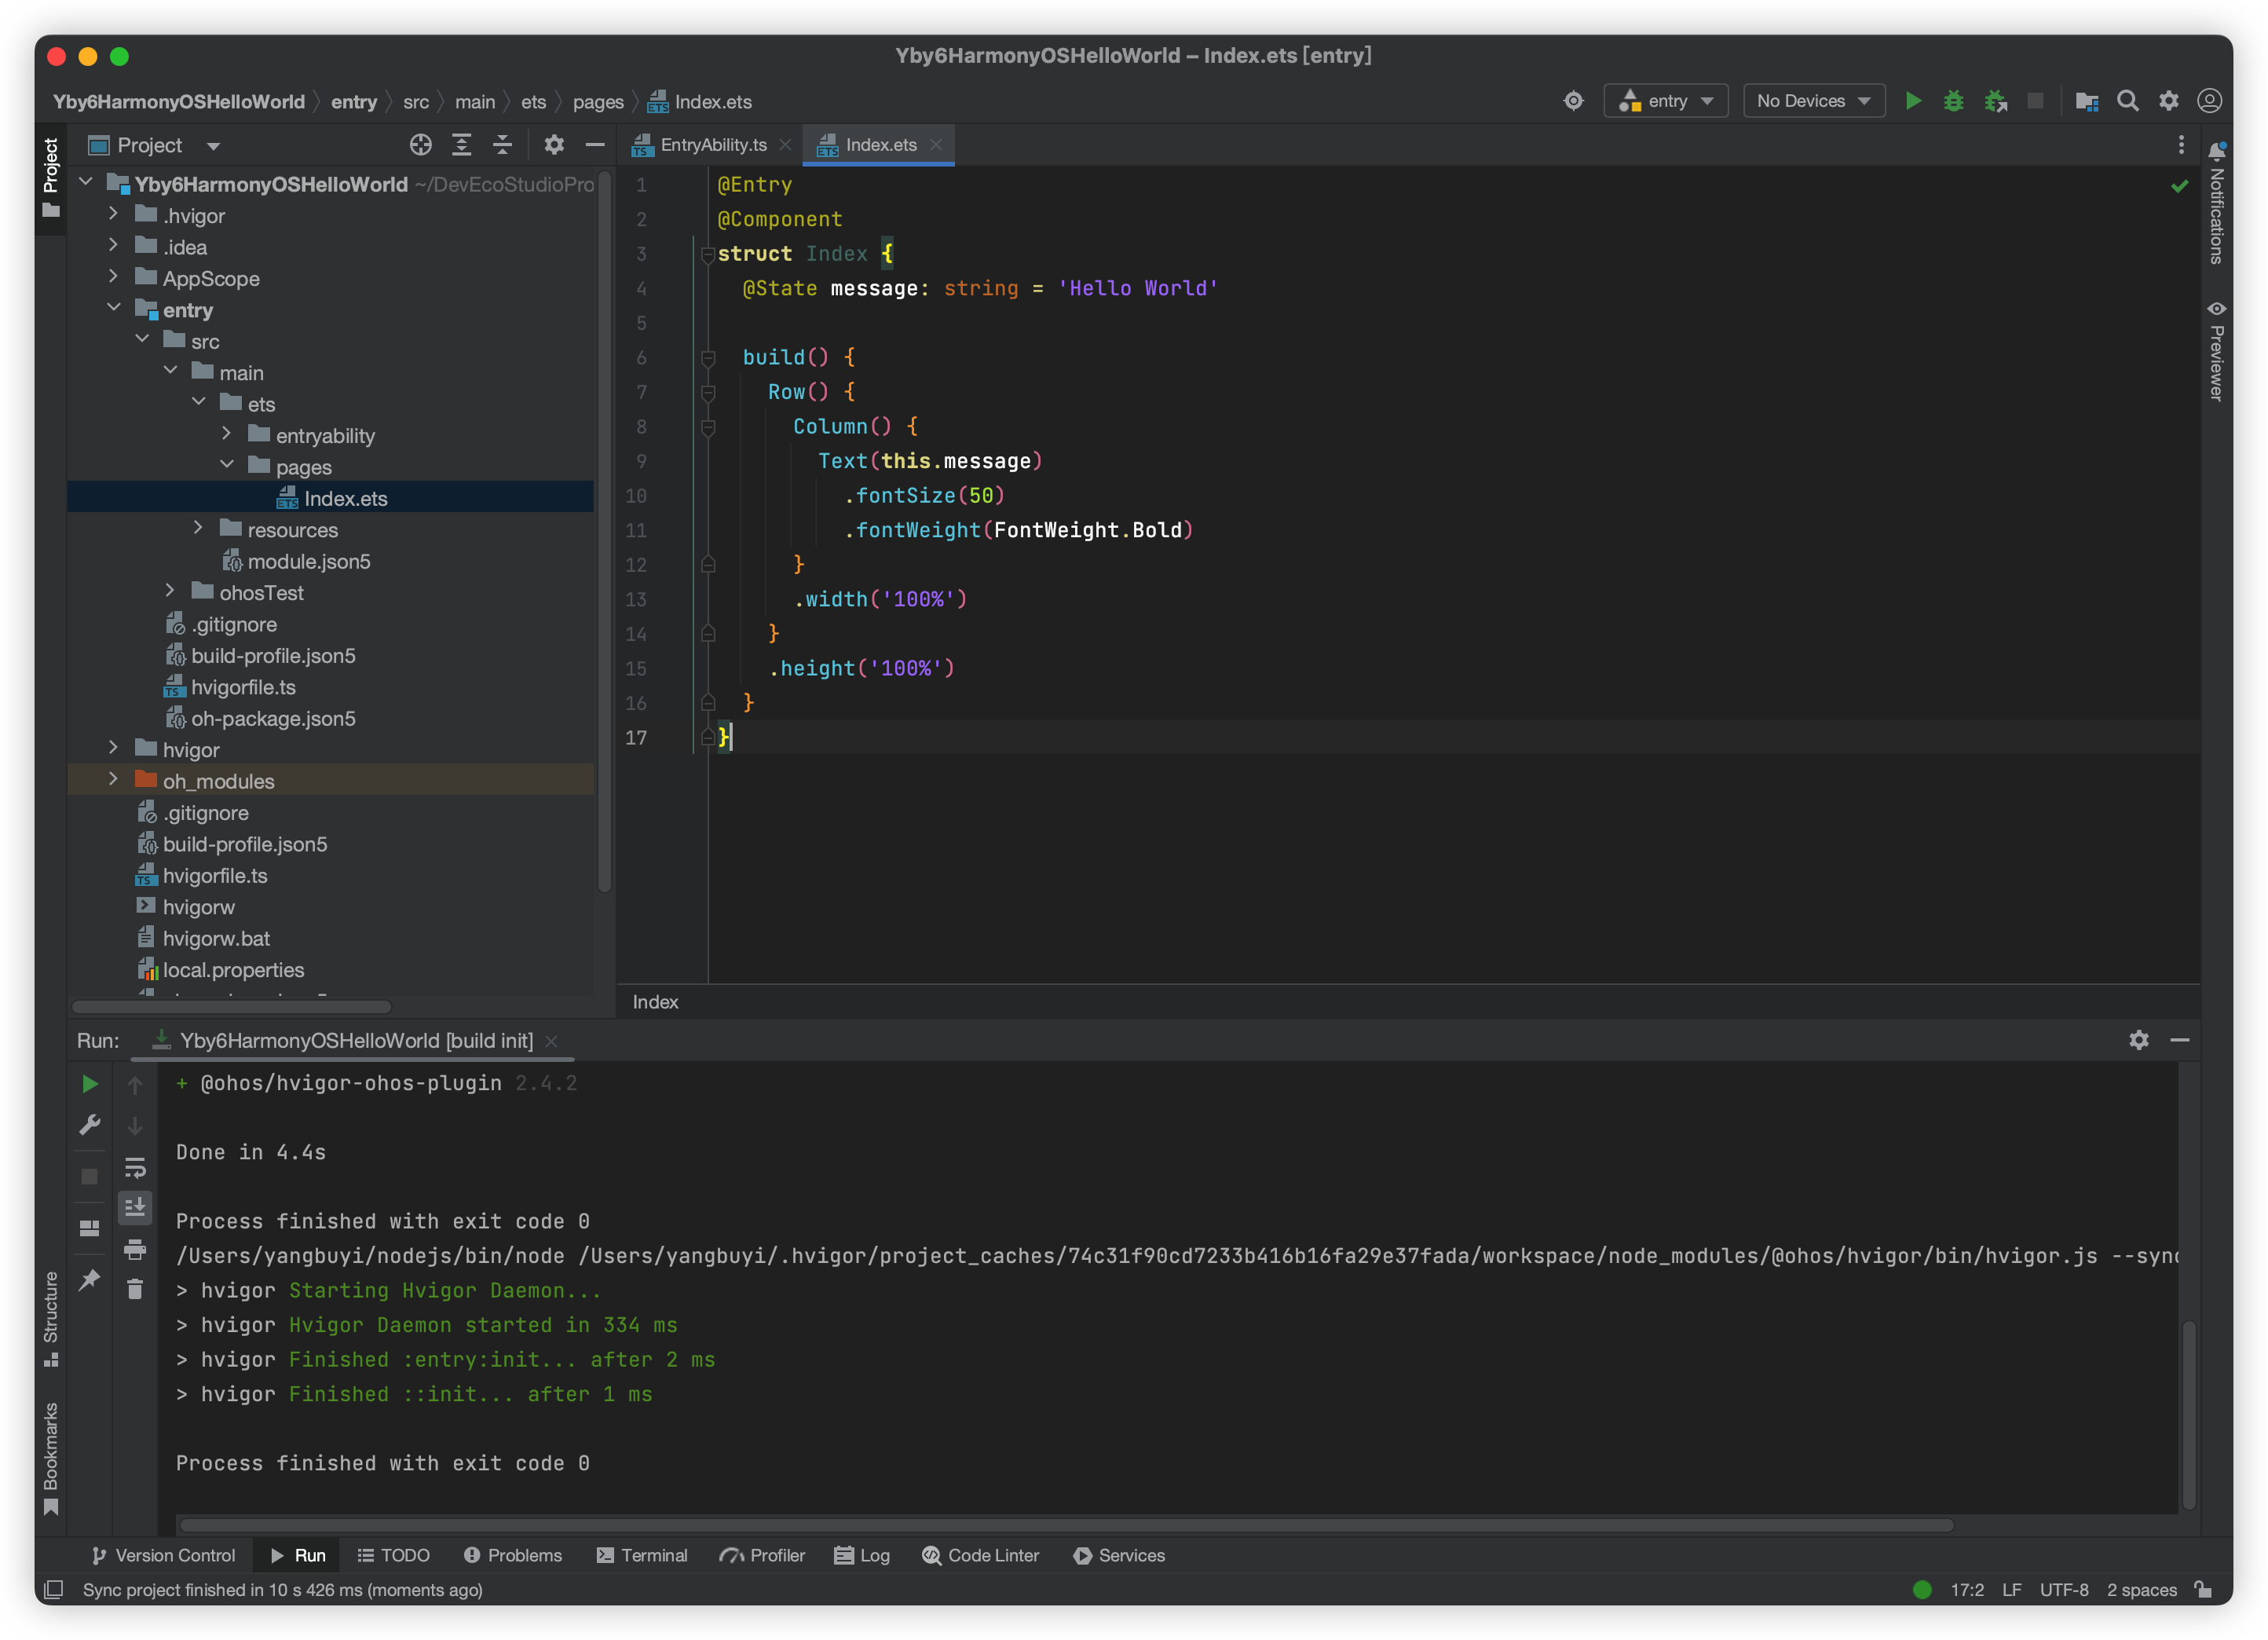Screen dimensions: 2268x1640
Task: Select module.json5 in project tree
Action: [x=308, y=561]
